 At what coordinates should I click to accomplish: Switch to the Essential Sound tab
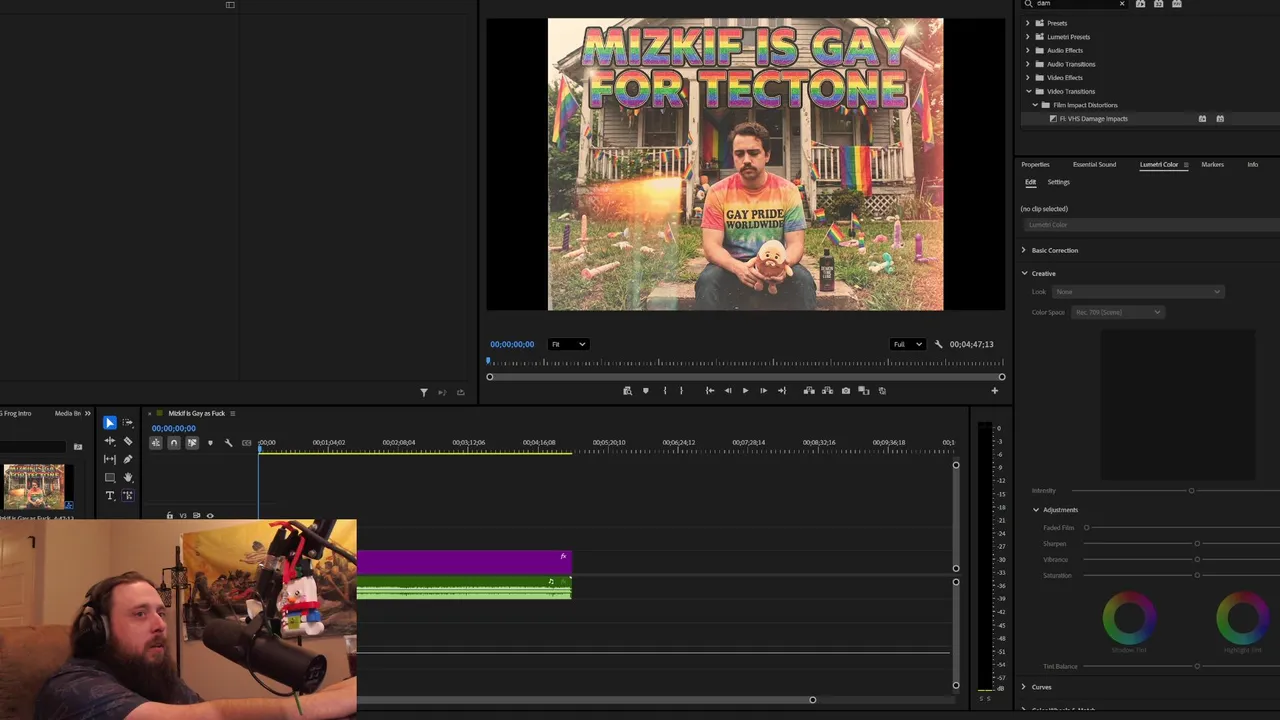click(1094, 164)
